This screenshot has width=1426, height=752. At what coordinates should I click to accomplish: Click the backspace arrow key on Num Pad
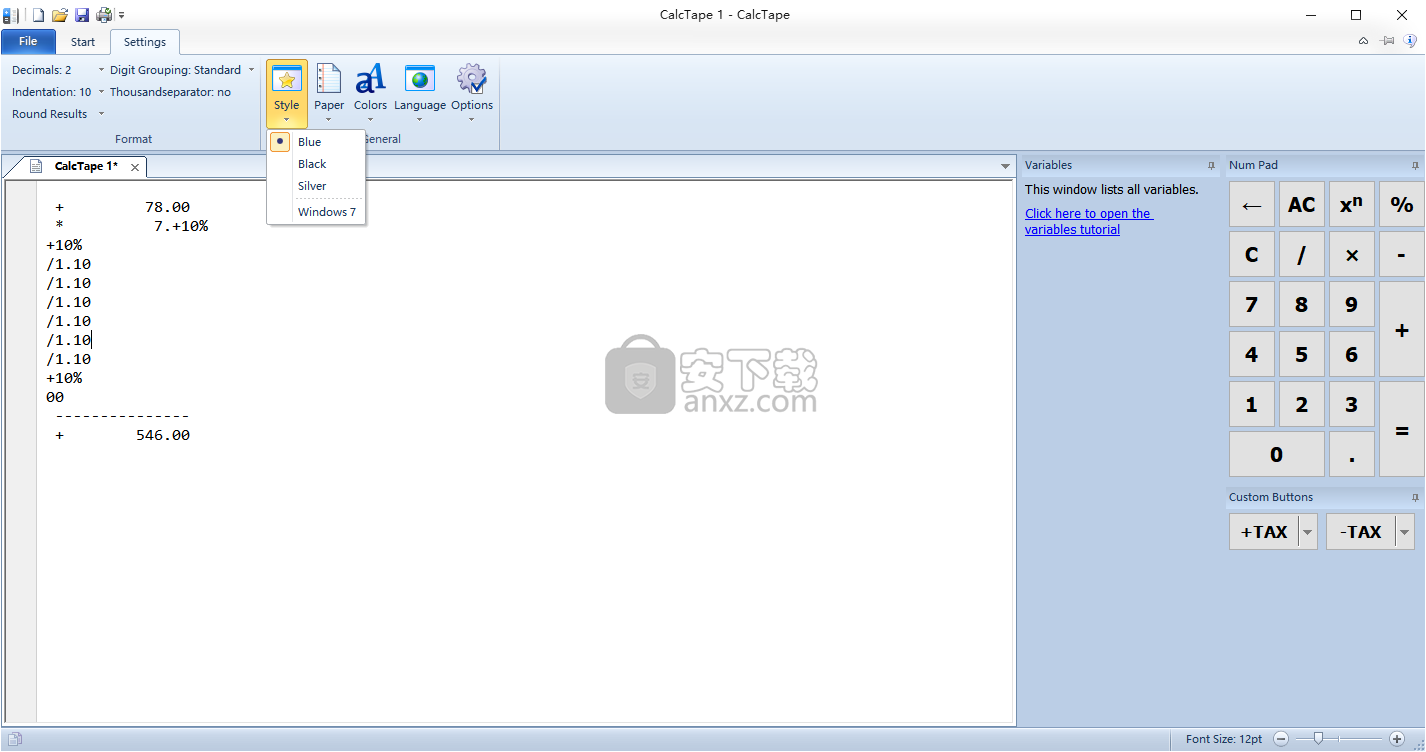pyautogui.click(x=1251, y=204)
